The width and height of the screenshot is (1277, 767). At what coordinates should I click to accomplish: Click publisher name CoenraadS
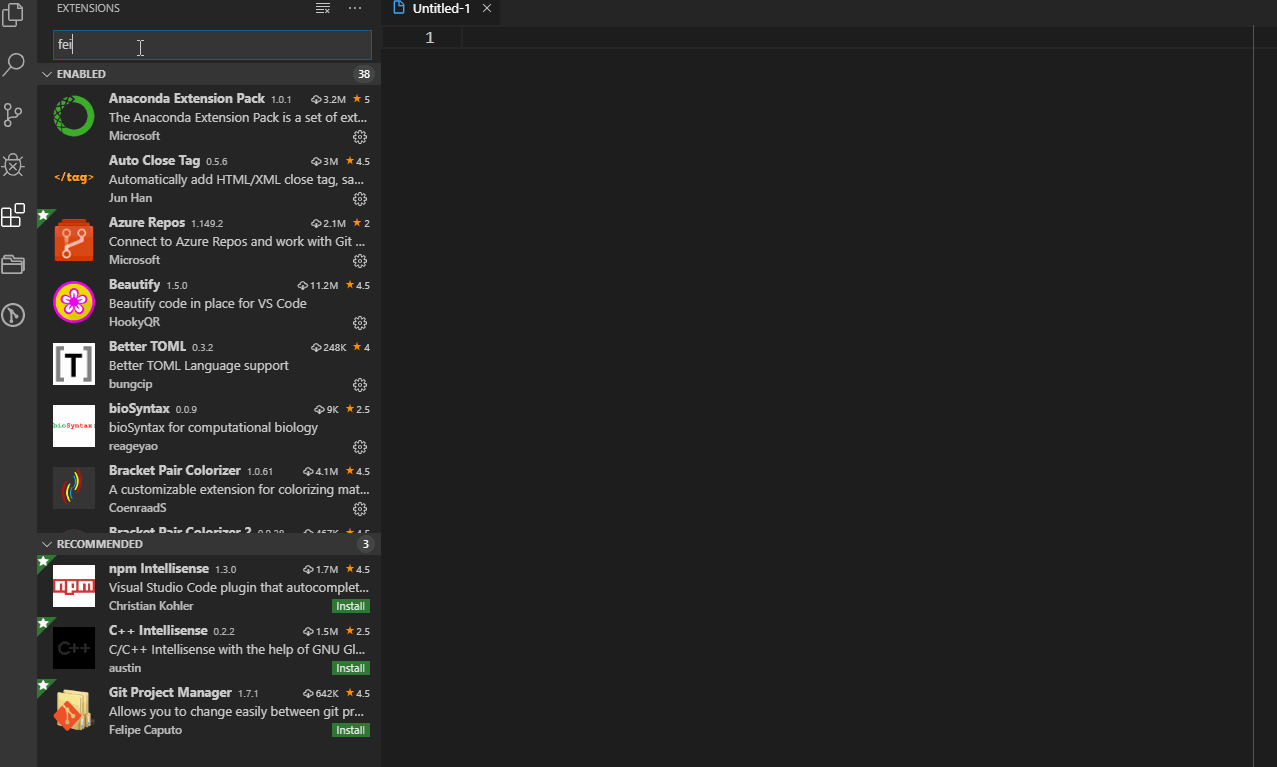pos(138,508)
